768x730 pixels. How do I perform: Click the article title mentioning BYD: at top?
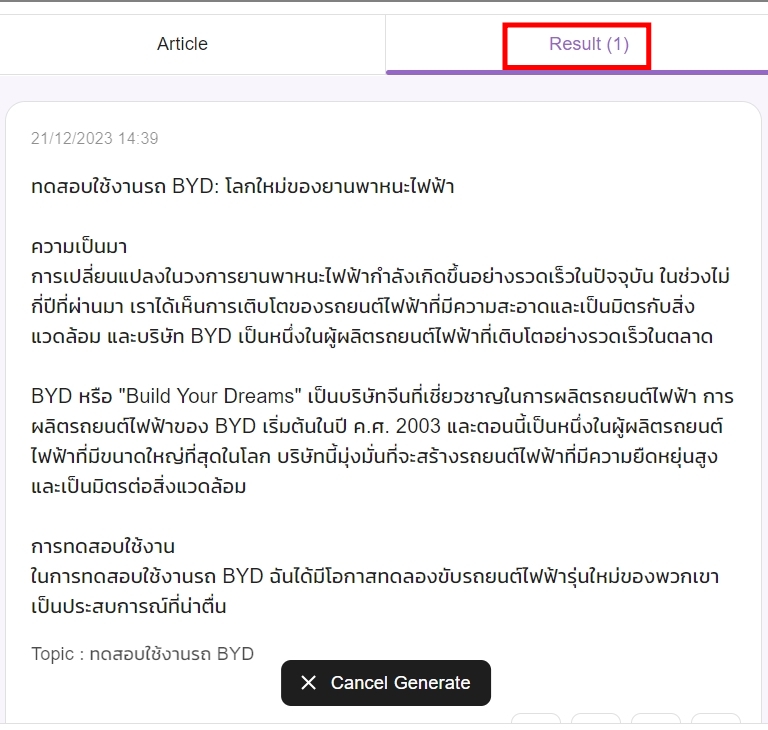[x=242, y=187]
